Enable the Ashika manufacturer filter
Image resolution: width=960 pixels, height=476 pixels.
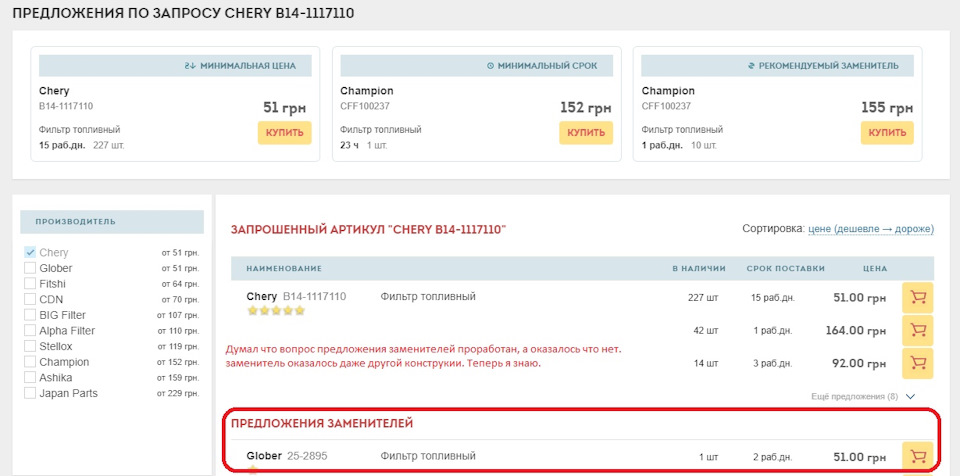[x=30, y=377]
